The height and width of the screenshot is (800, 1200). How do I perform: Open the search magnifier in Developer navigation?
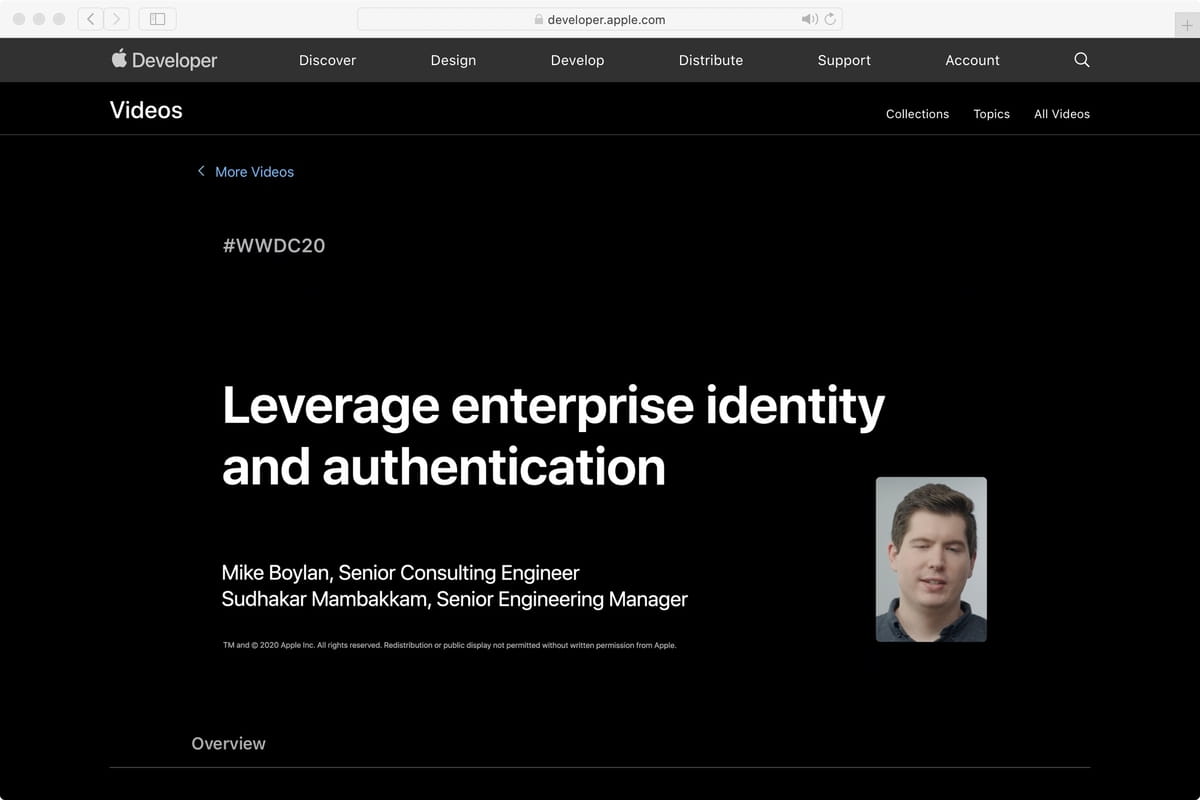pyautogui.click(x=1081, y=60)
